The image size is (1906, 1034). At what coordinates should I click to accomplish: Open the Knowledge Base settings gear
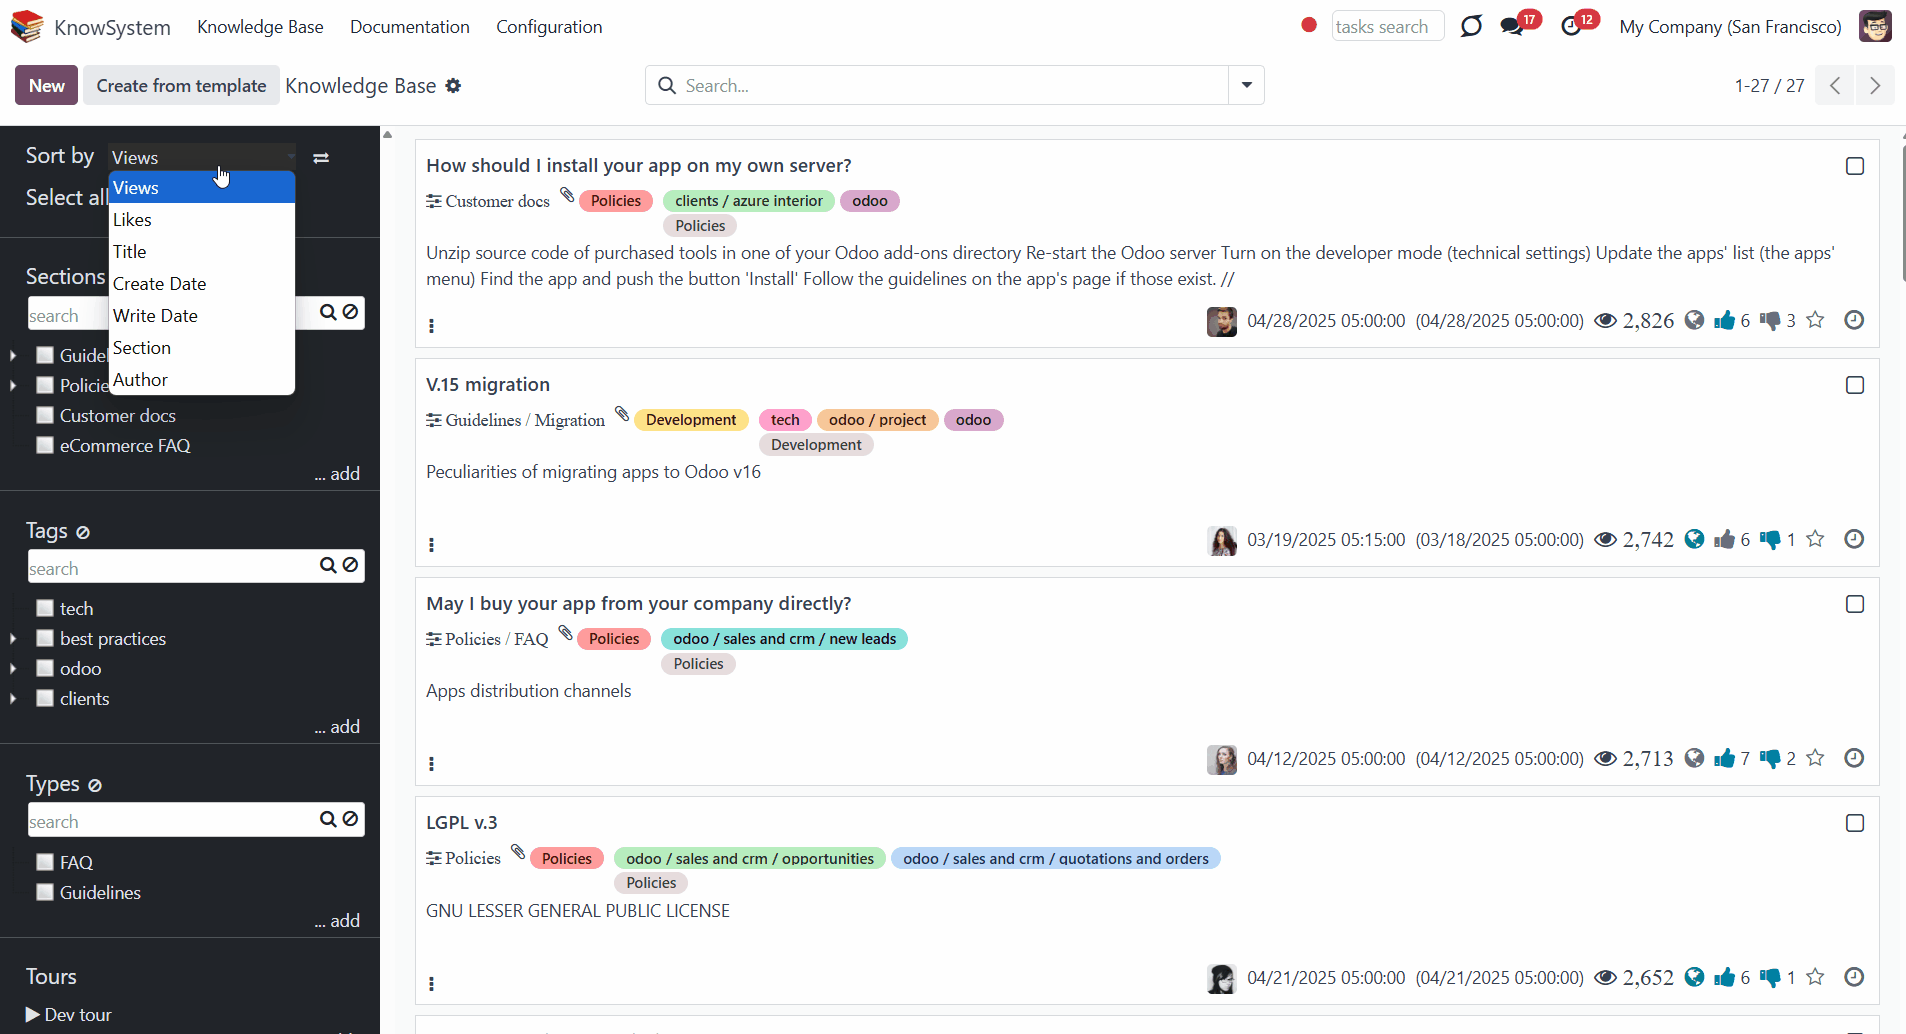pos(453,86)
